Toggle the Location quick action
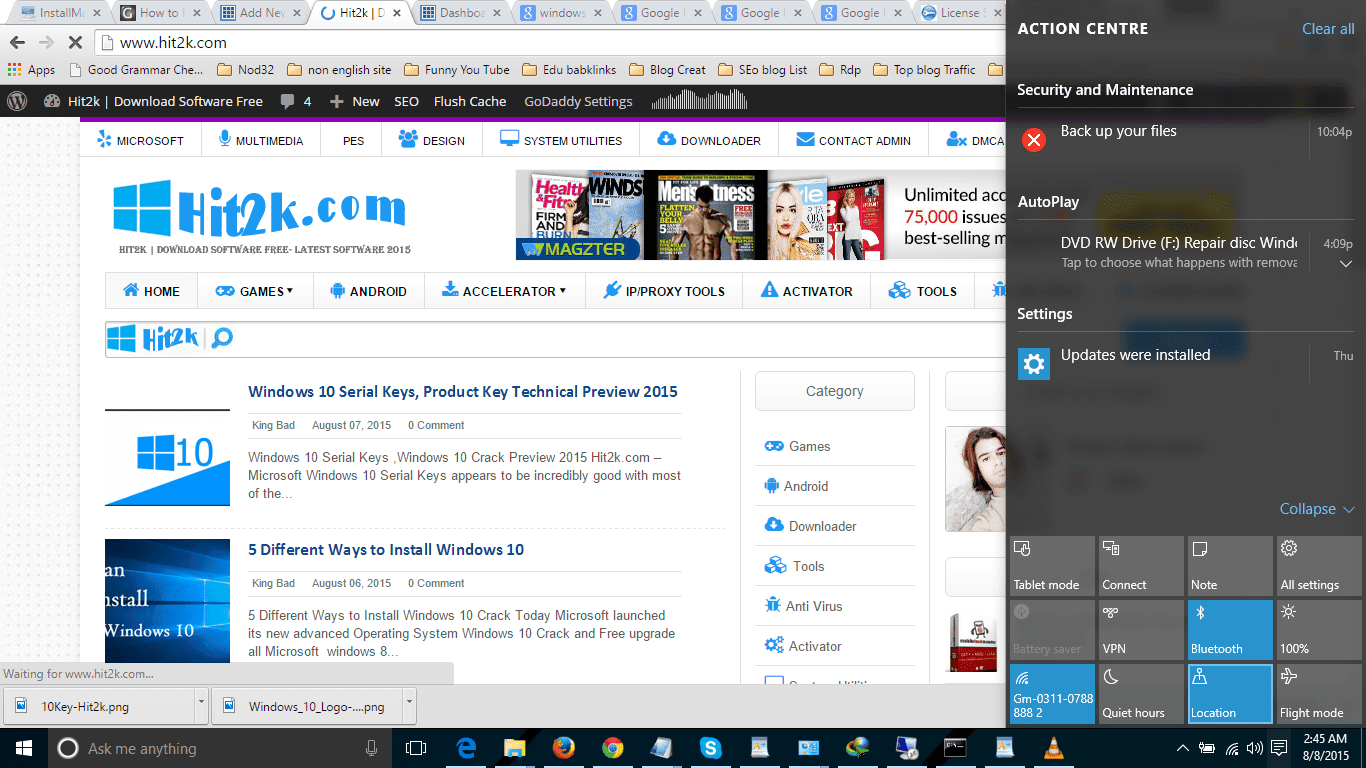This screenshot has height=768, width=1366. click(1230, 694)
